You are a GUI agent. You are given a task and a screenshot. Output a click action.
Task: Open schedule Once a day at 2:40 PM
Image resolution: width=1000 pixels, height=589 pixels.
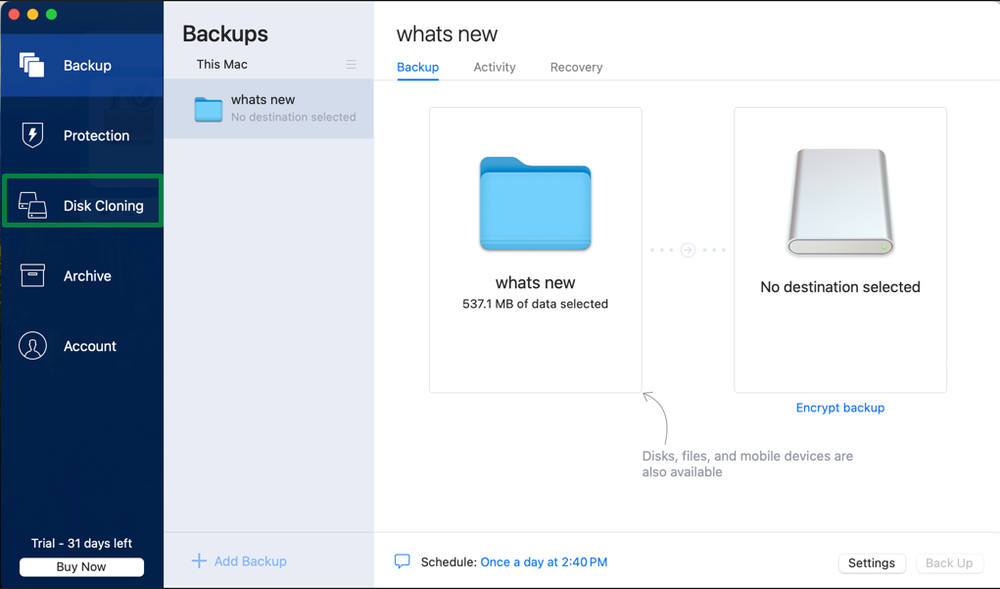click(x=543, y=562)
